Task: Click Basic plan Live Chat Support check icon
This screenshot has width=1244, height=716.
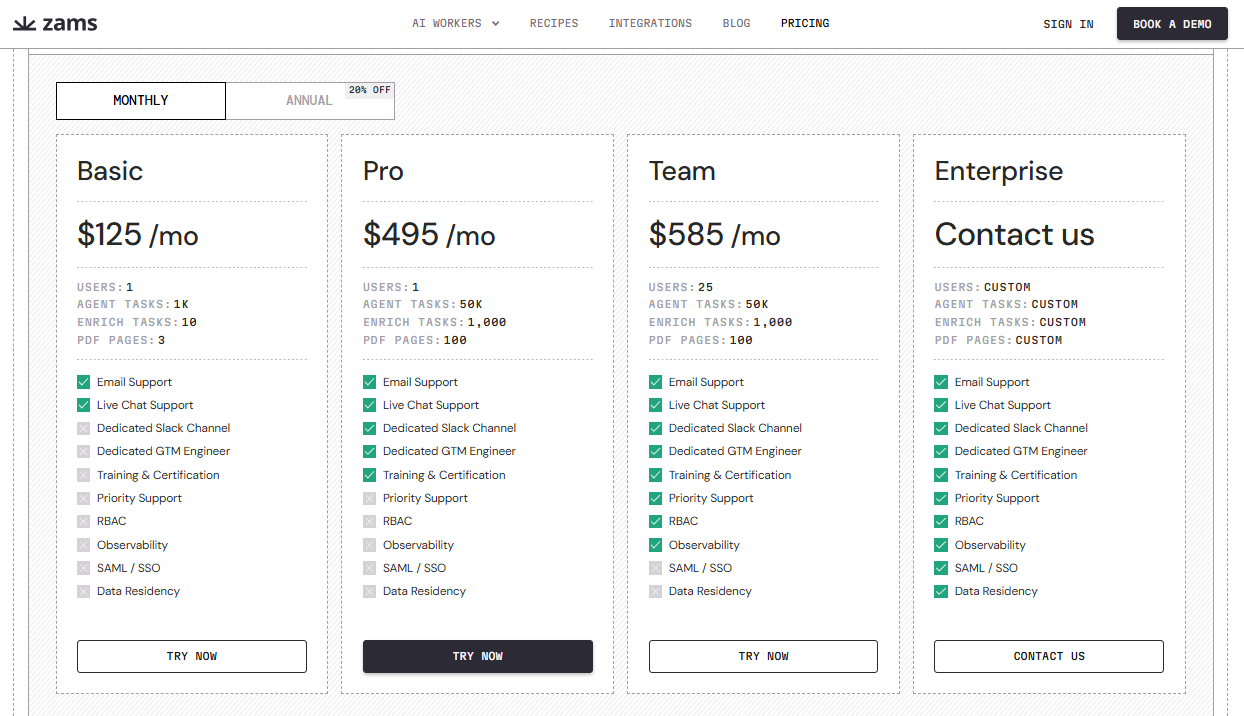Action: coord(84,405)
